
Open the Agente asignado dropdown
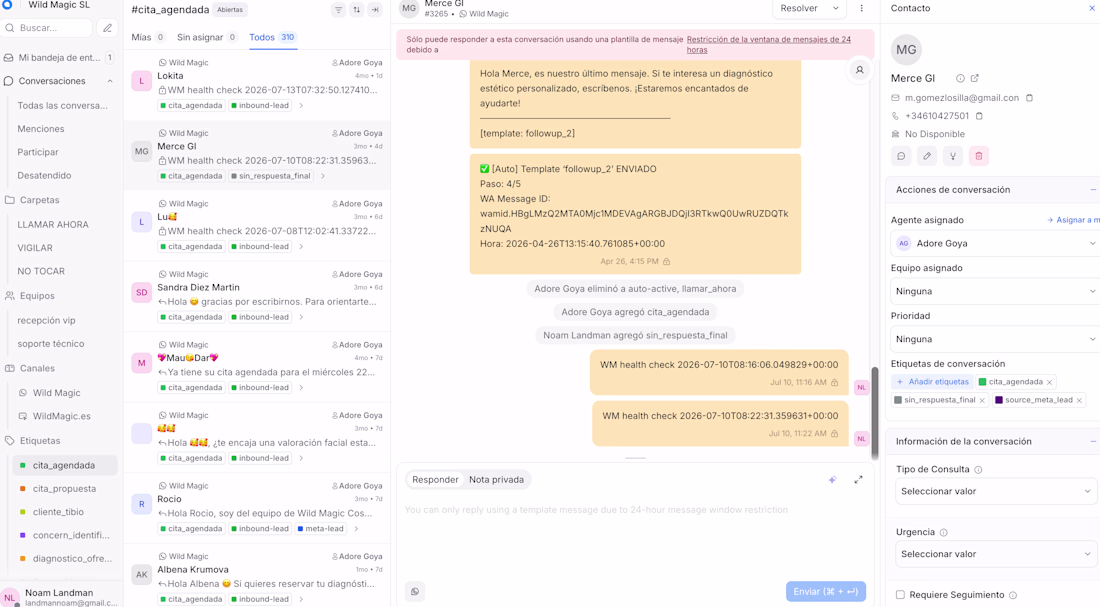995,244
